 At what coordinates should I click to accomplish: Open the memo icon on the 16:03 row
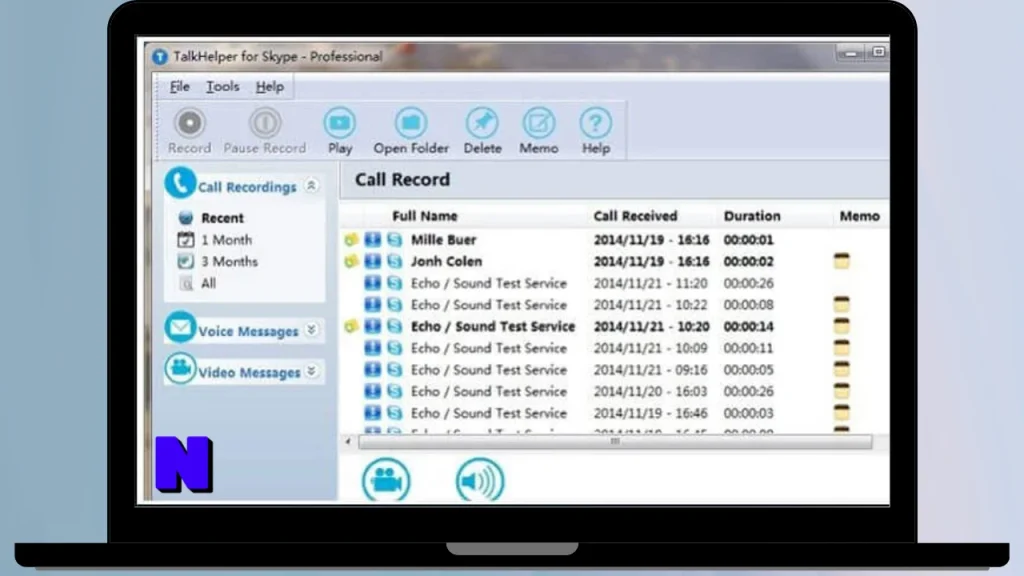point(842,391)
